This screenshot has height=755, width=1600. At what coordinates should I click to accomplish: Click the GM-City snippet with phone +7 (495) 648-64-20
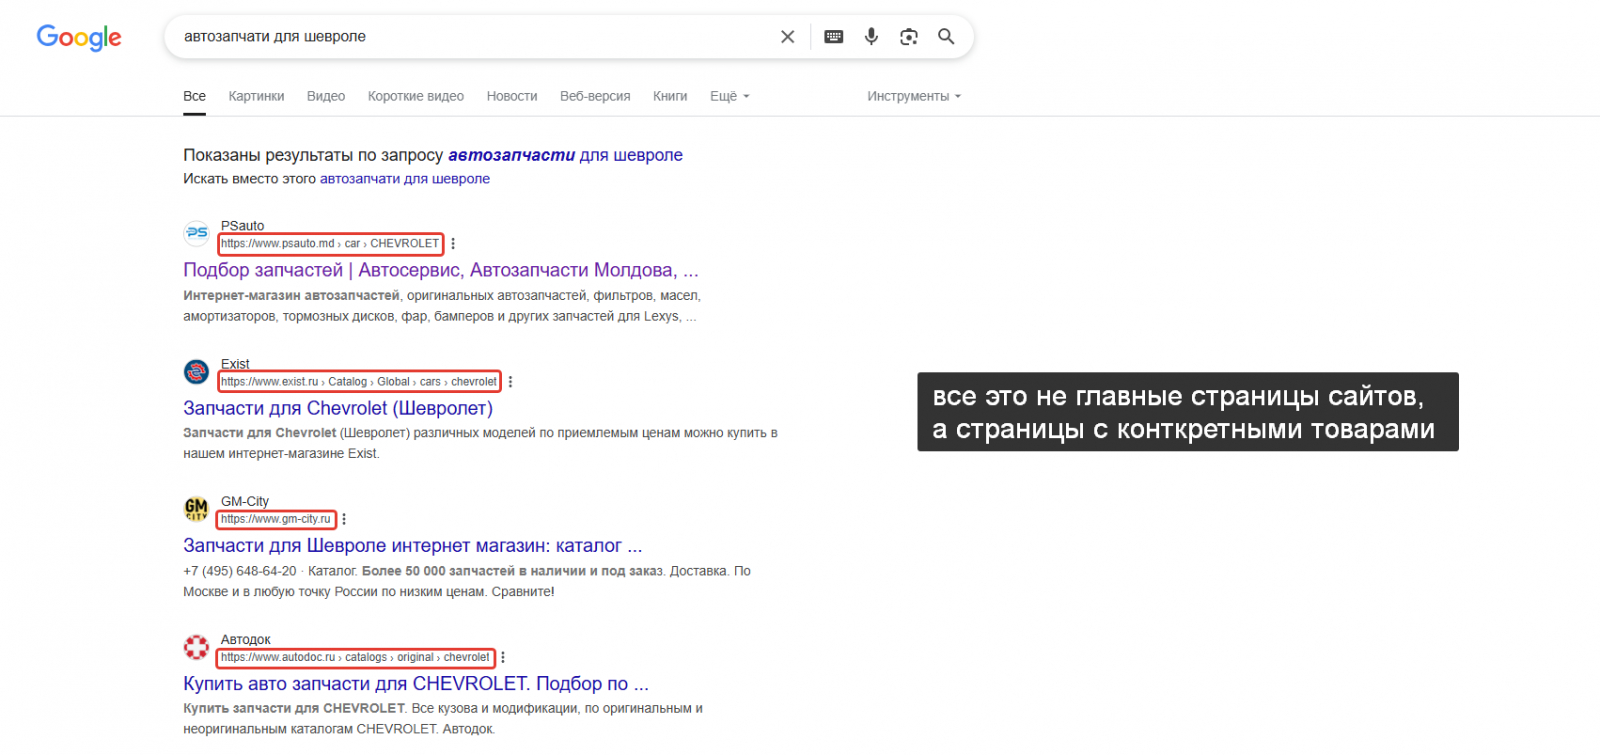(467, 581)
